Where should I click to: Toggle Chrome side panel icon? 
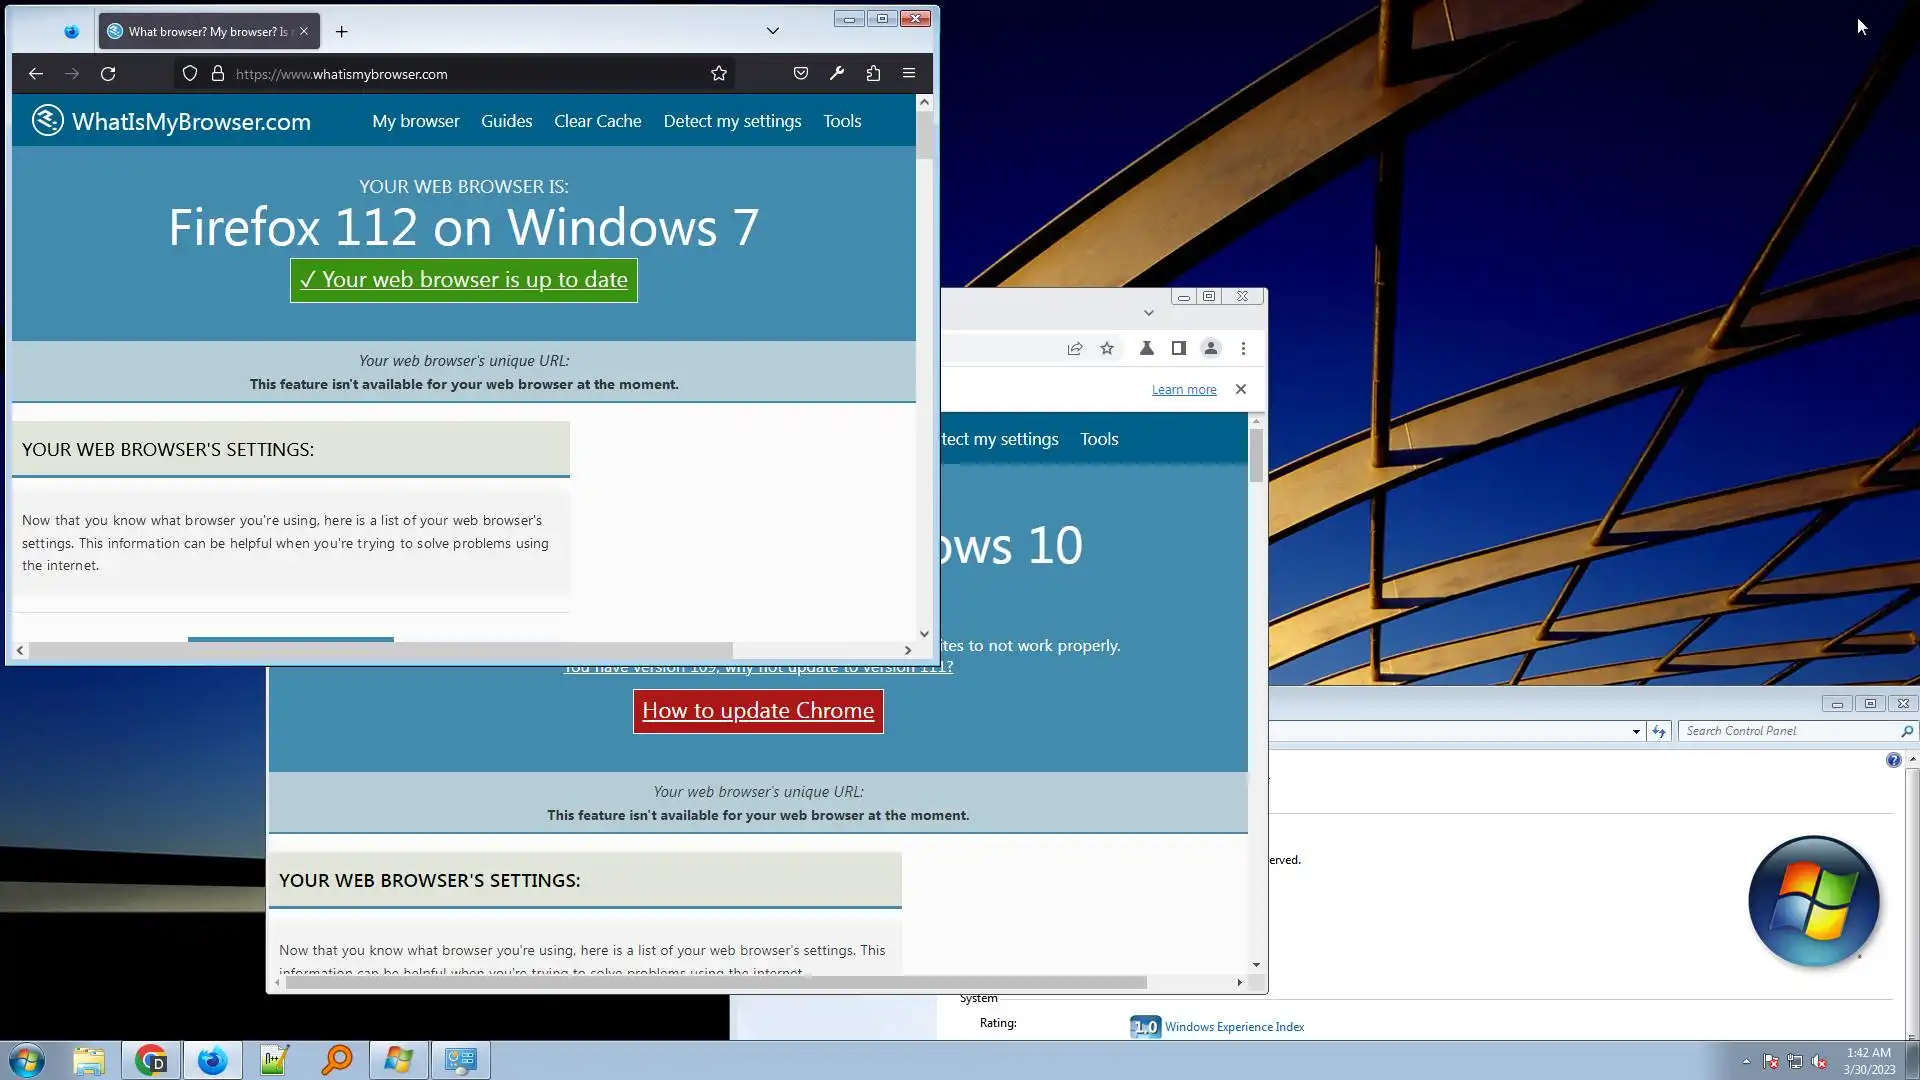point(1178,348)
